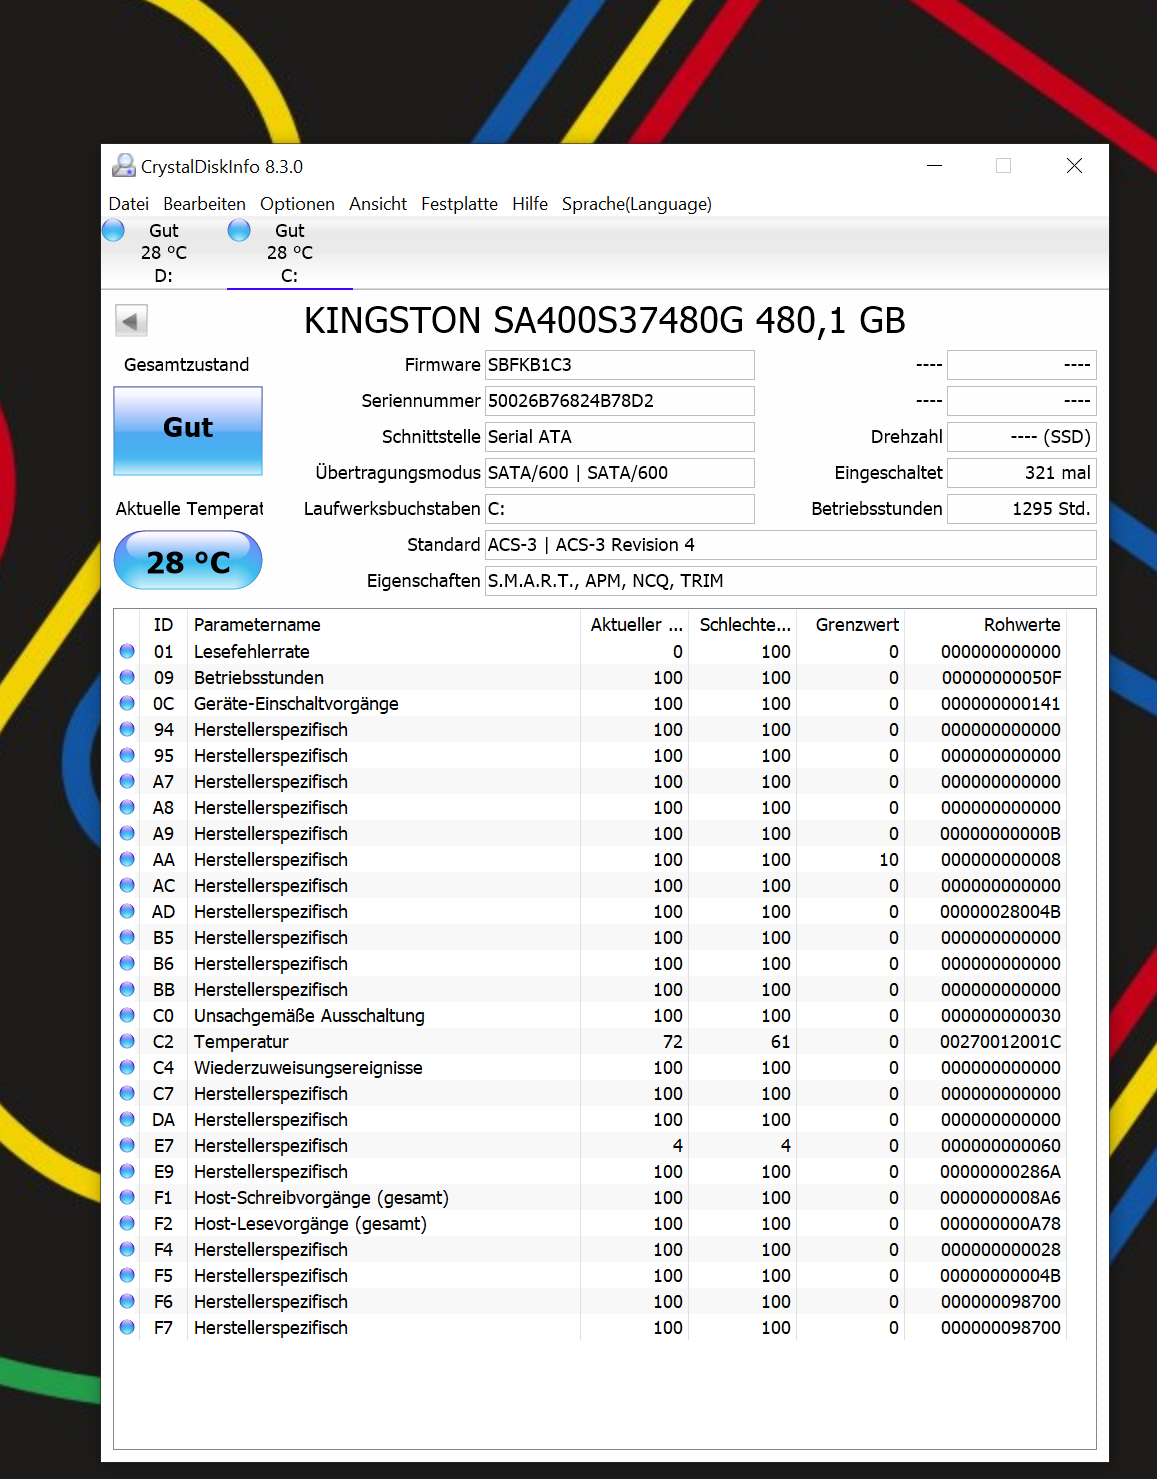Close the CrystalDiskInfo window
Viewport: 1157px width, 1479px height.
tap(1074, 166)
